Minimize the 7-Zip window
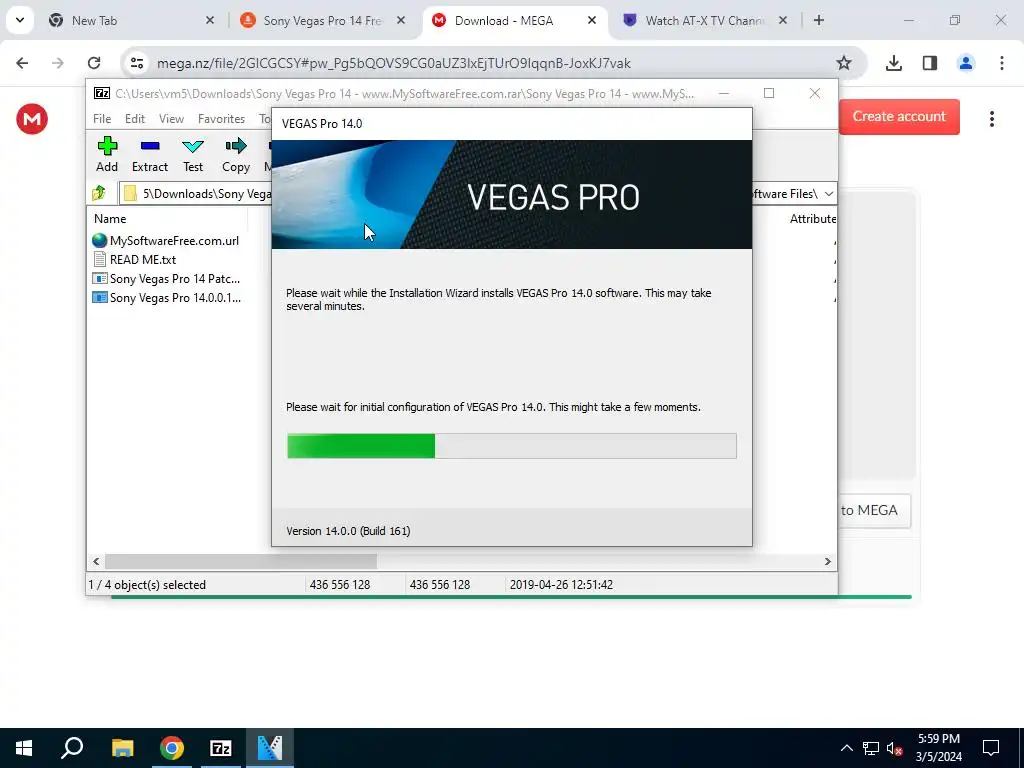Viewport: 1024px width, 768px height. click(x=724, y=93)
